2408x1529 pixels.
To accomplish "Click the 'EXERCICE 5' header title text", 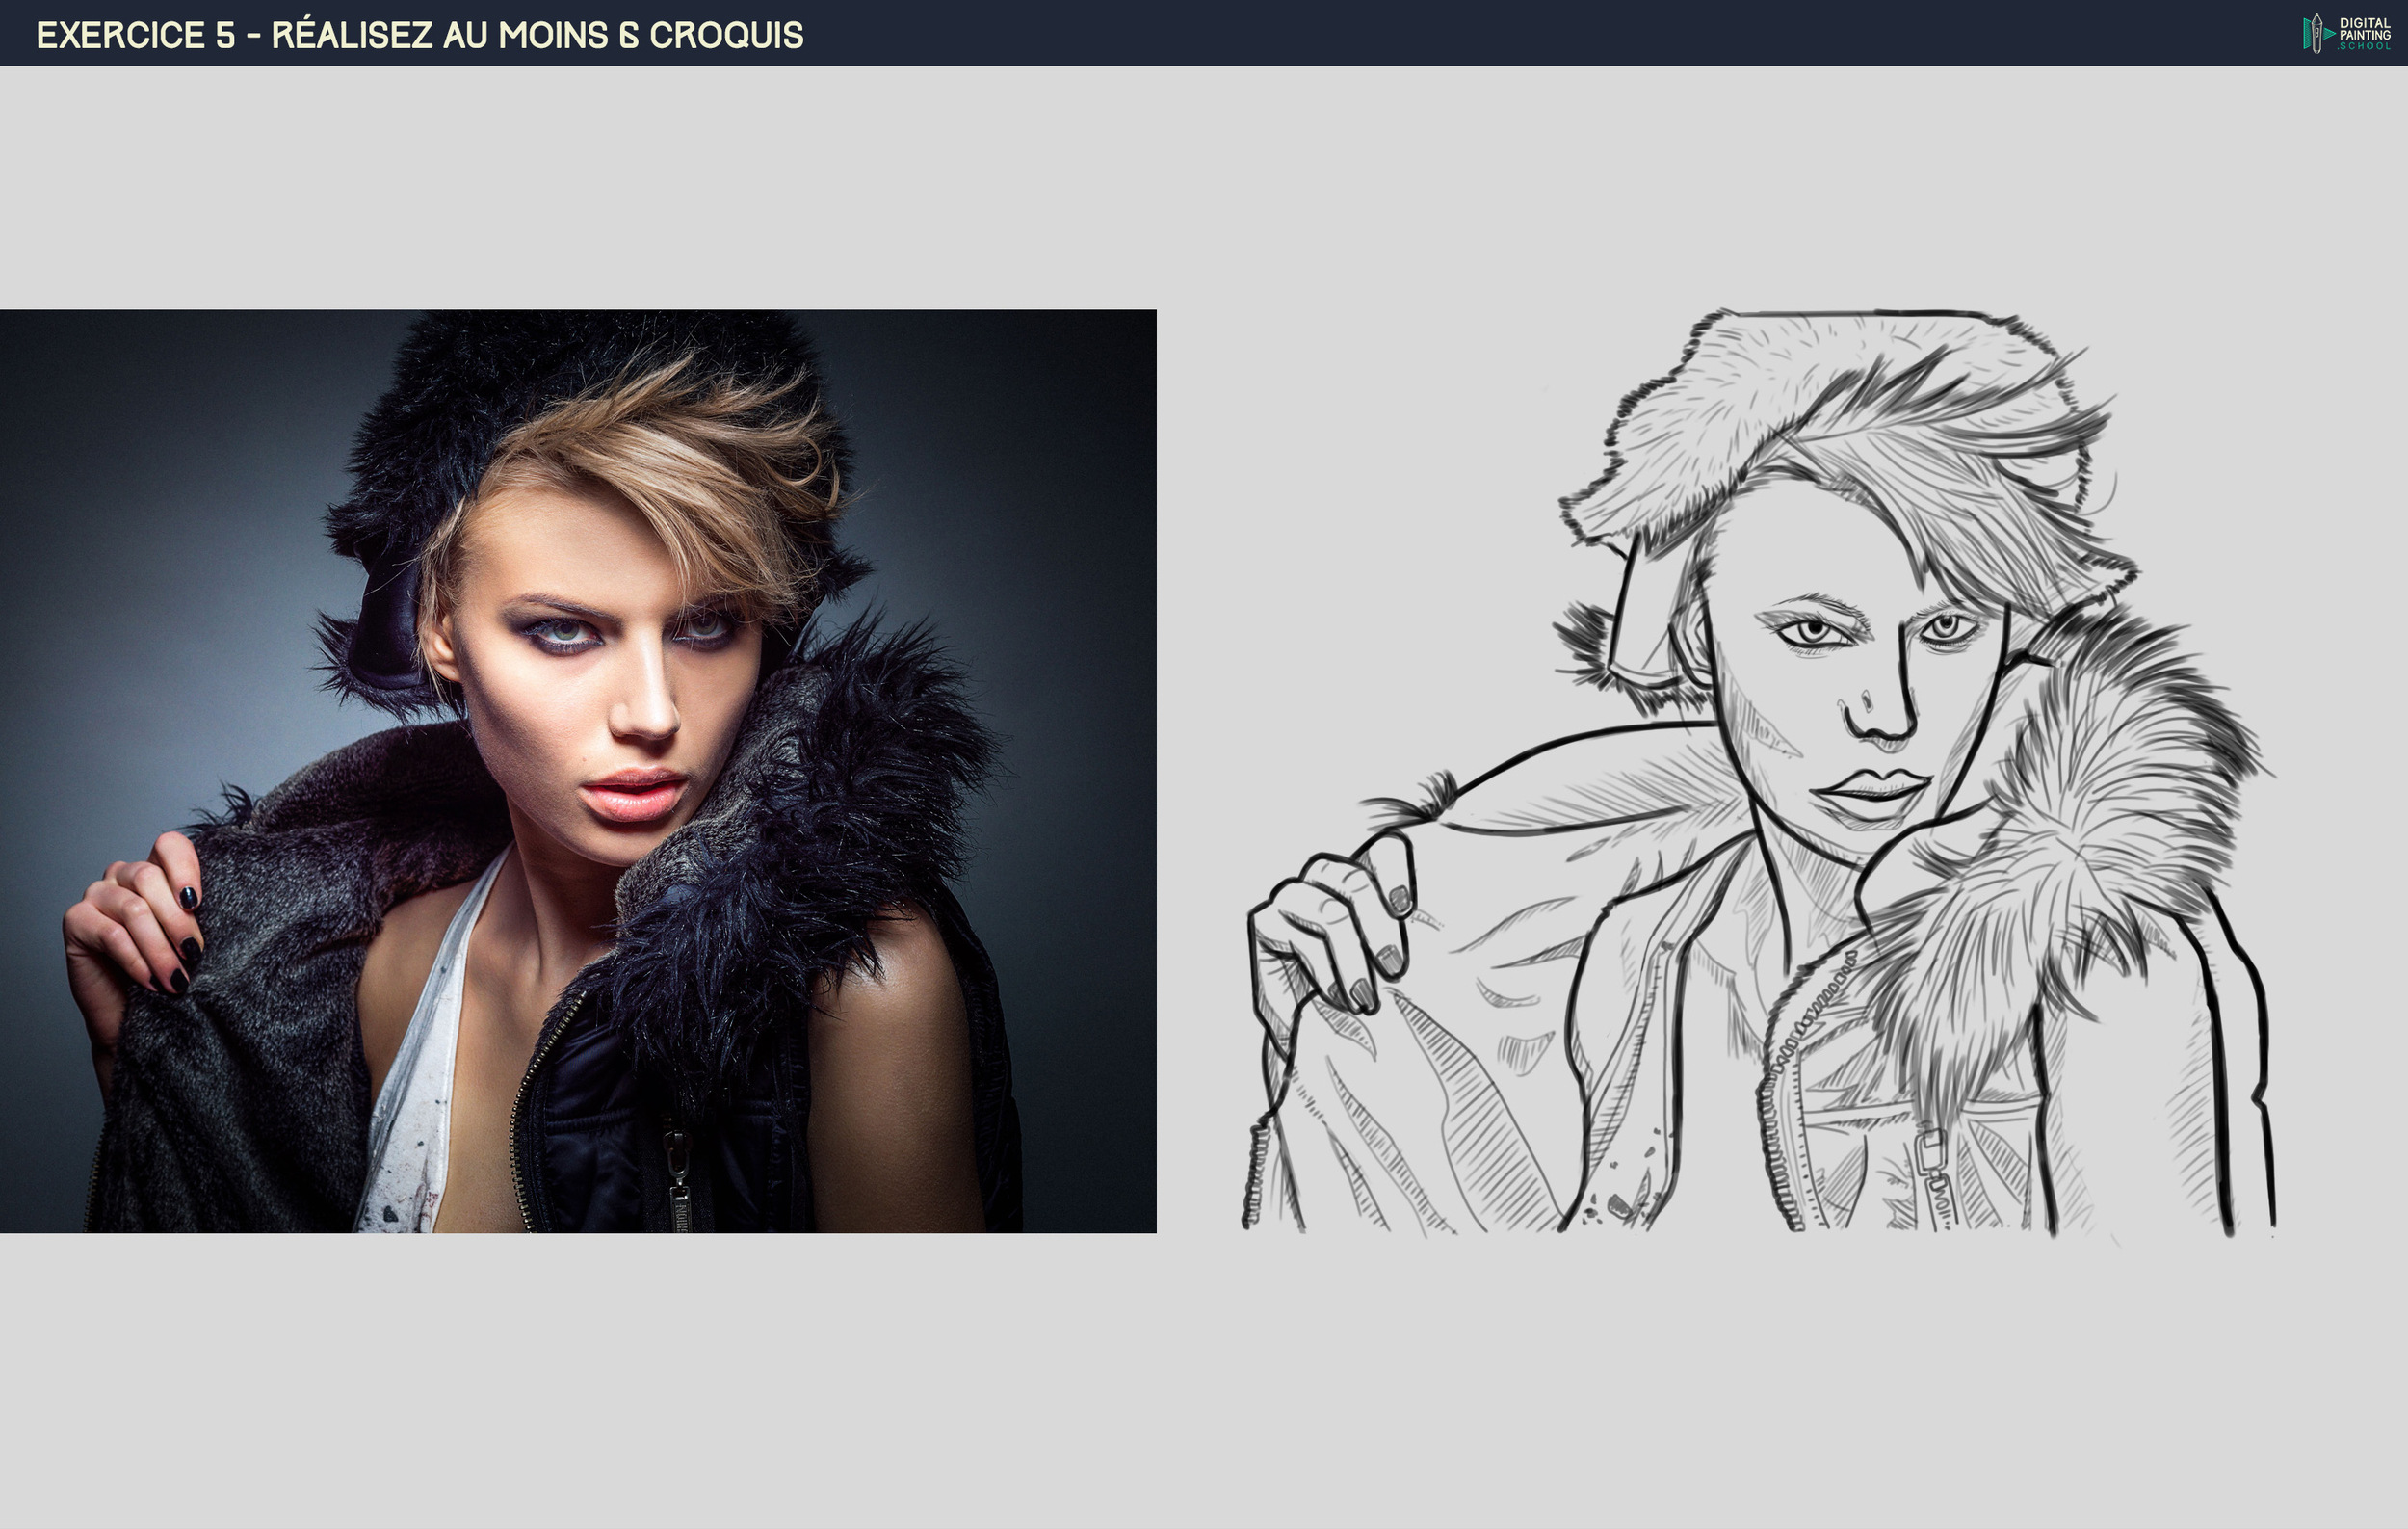I will click(x=136, y=35).
